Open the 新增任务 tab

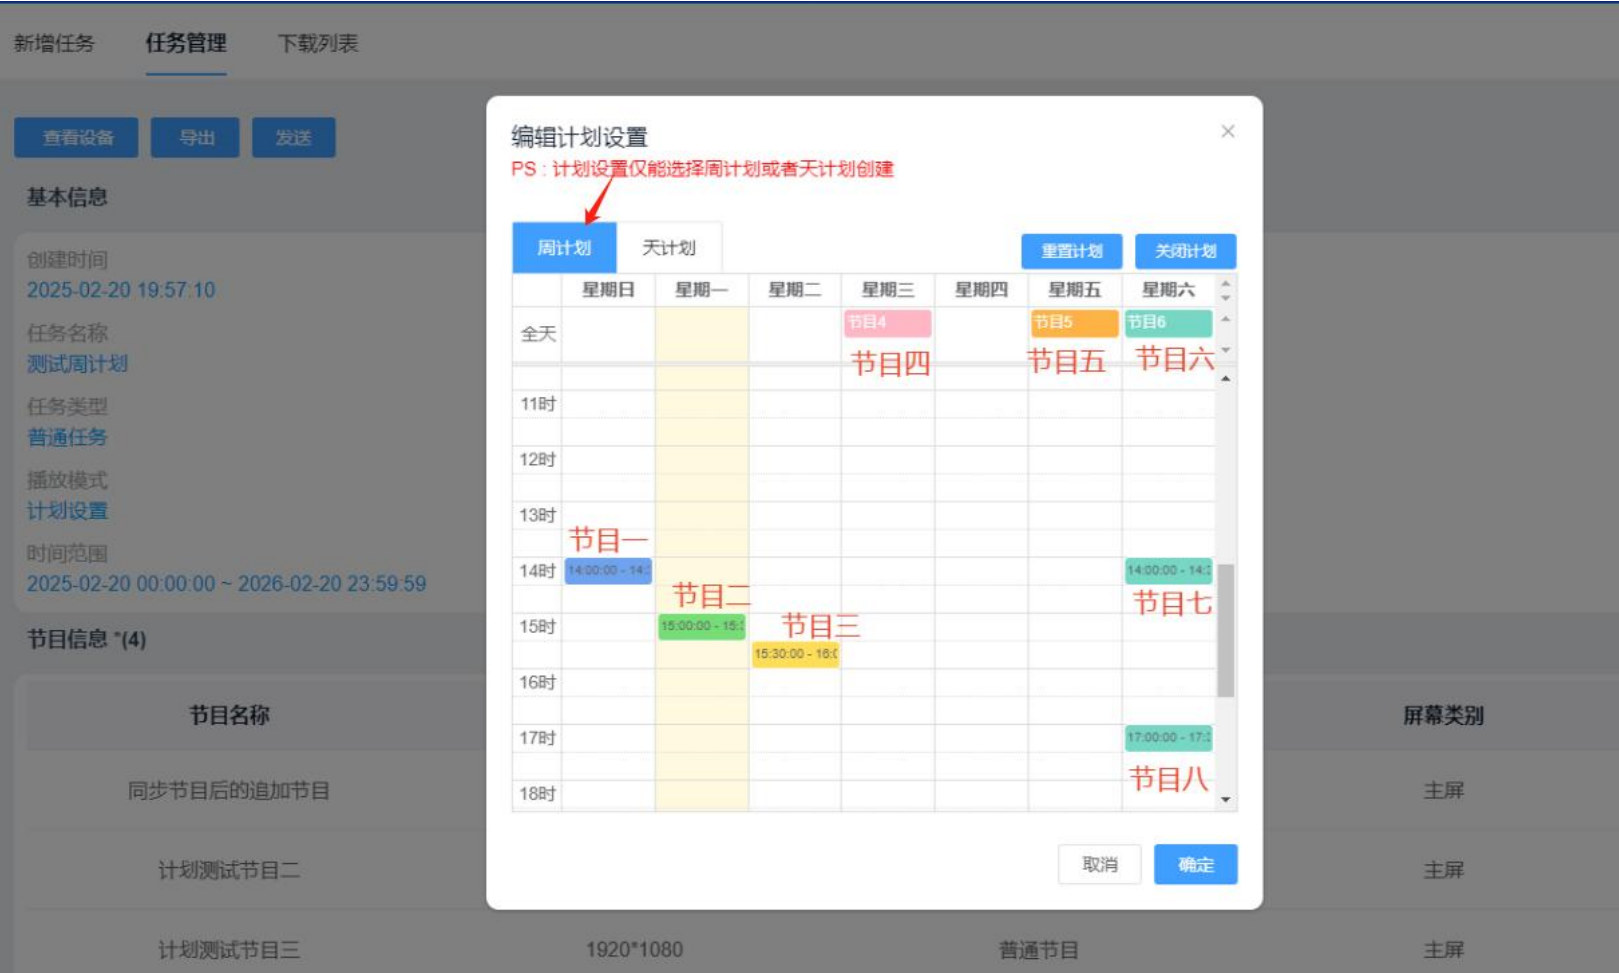click(54, 43)
